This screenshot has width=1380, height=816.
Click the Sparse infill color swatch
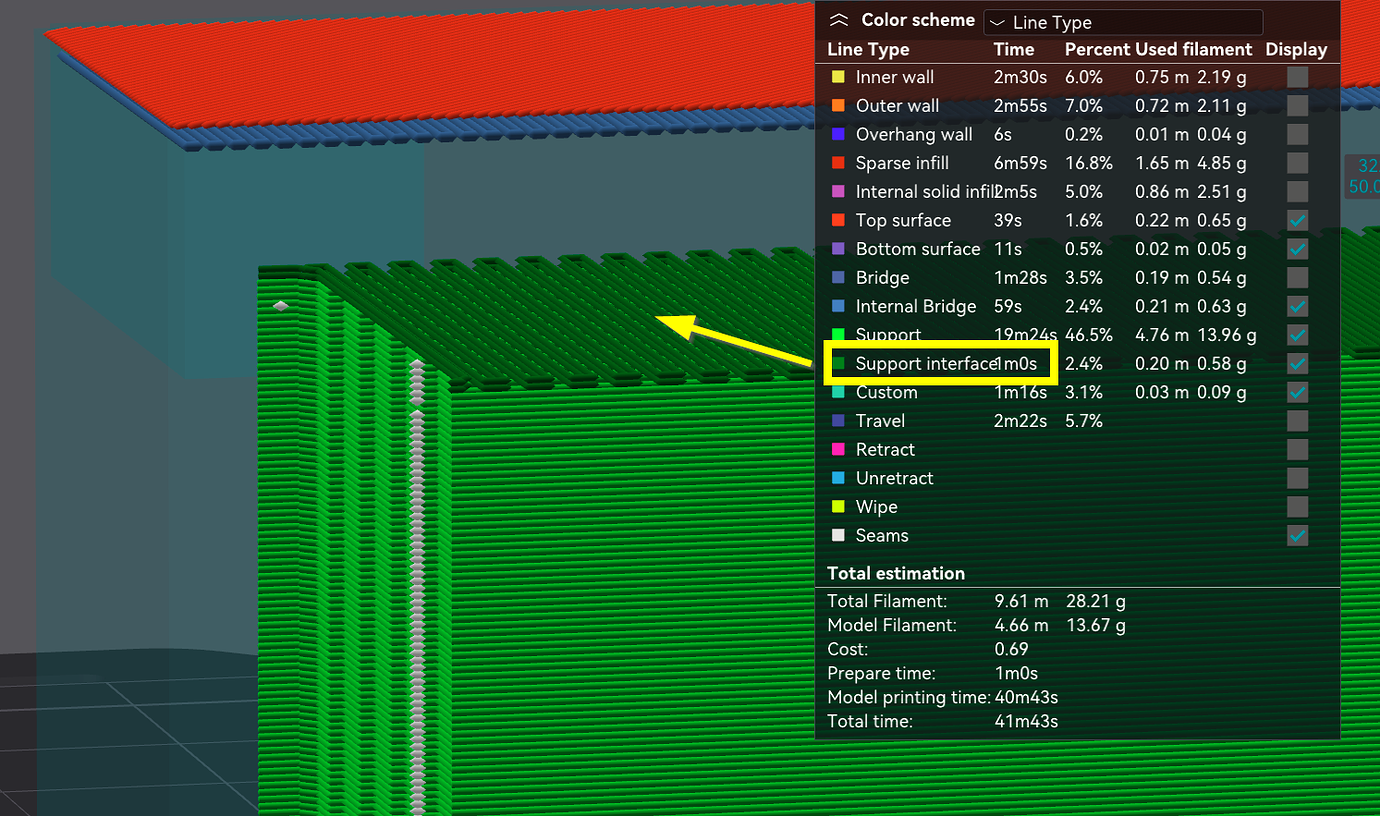pyautogui.click(x=838, y=163)
